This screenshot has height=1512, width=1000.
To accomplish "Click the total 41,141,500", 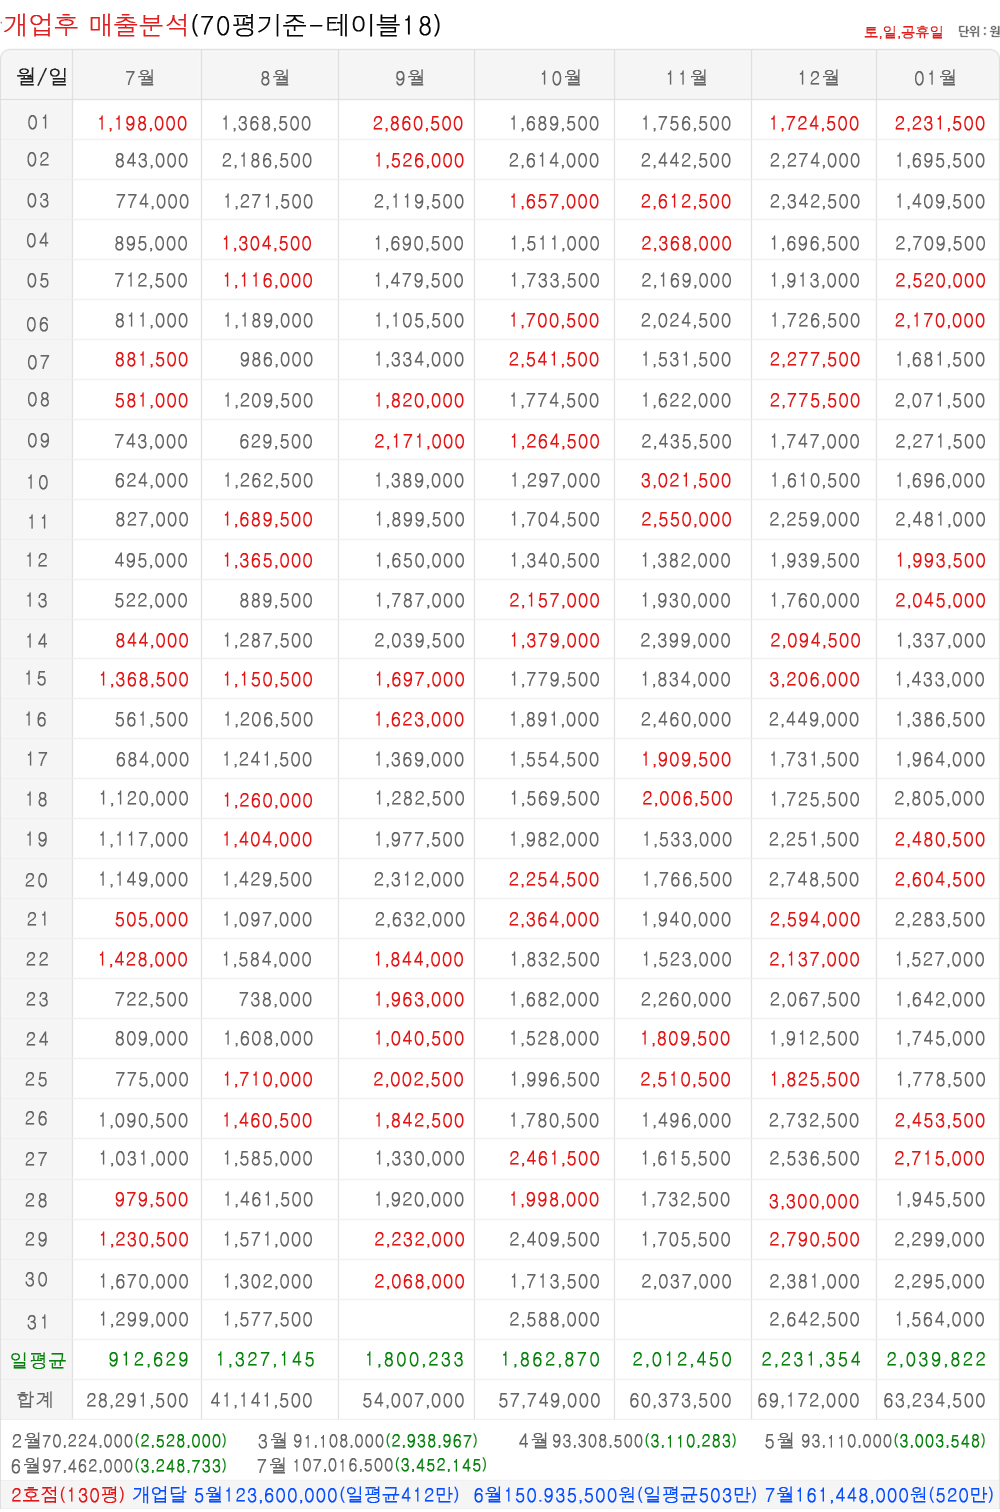I will click(262, 1401).
